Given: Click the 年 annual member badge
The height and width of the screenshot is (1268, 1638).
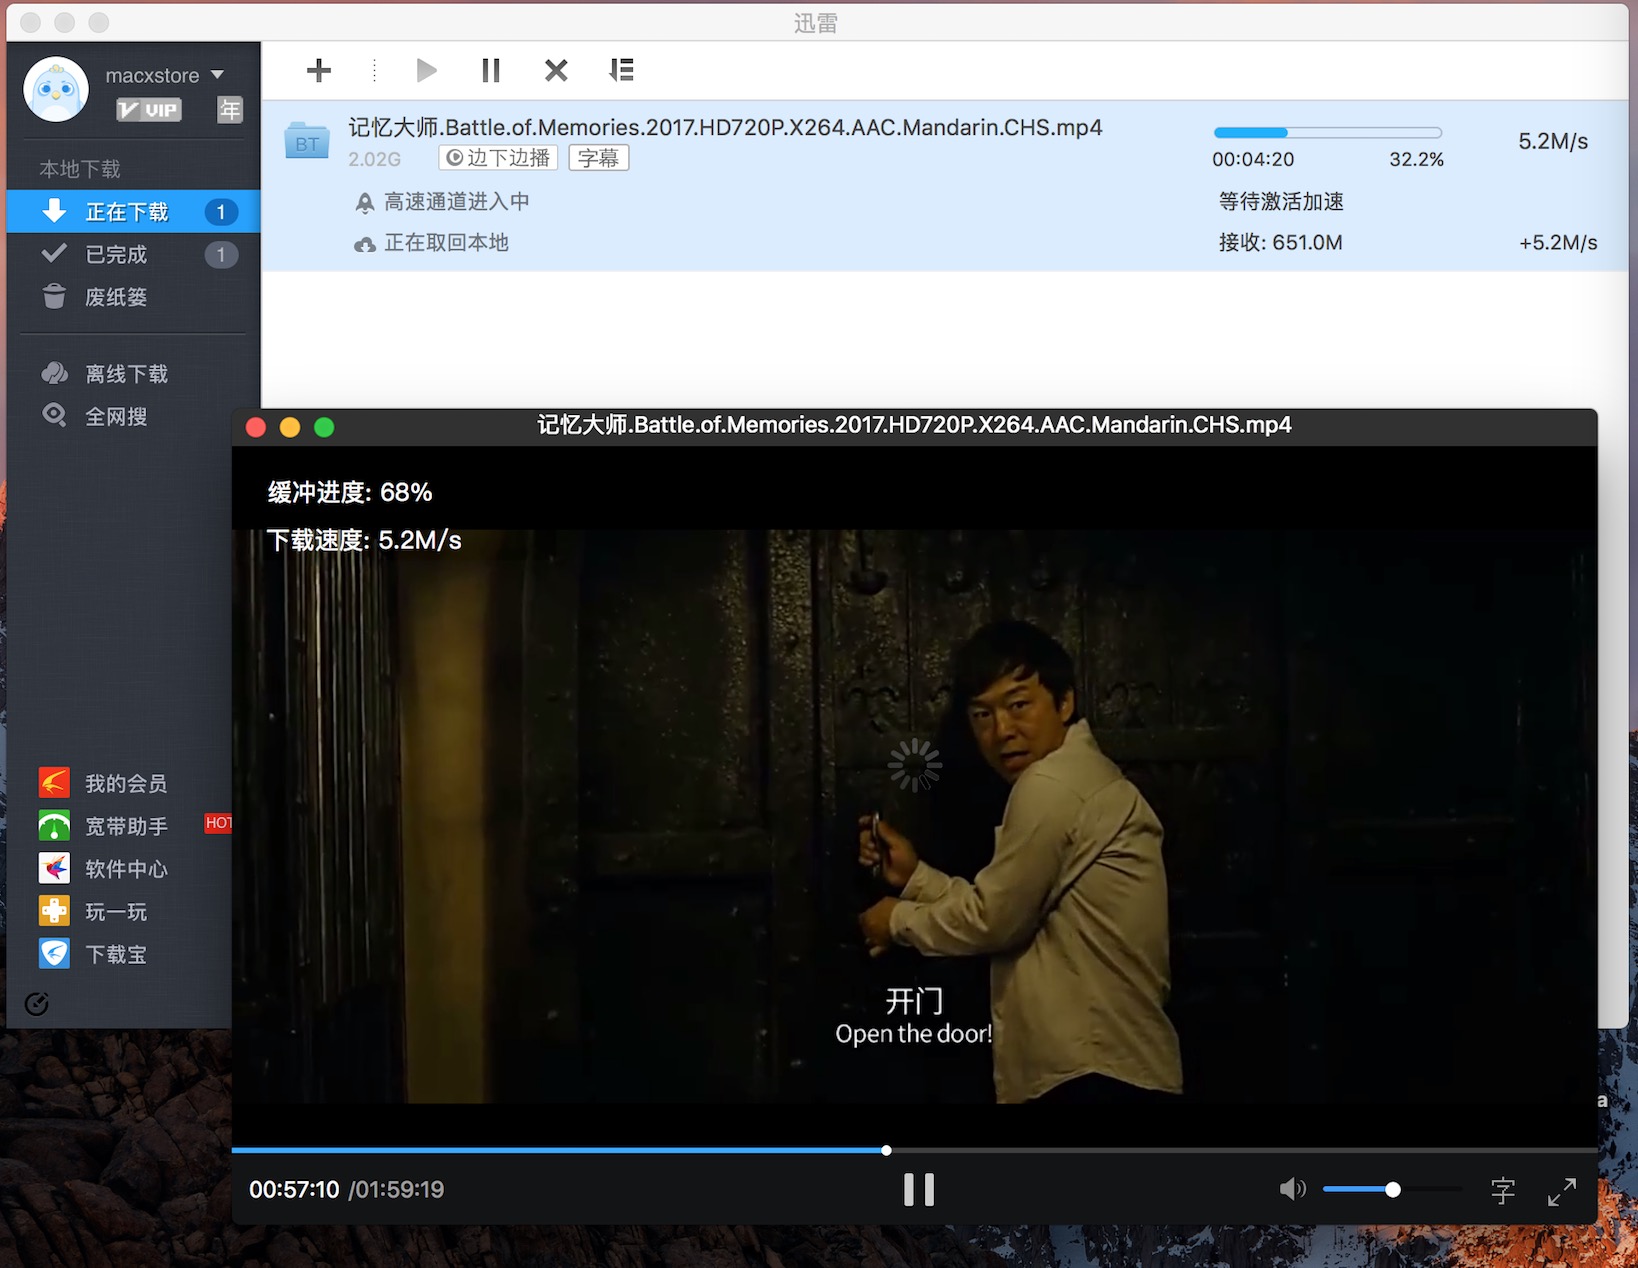Looking at the screenshot, I should (x=230, y=110).
